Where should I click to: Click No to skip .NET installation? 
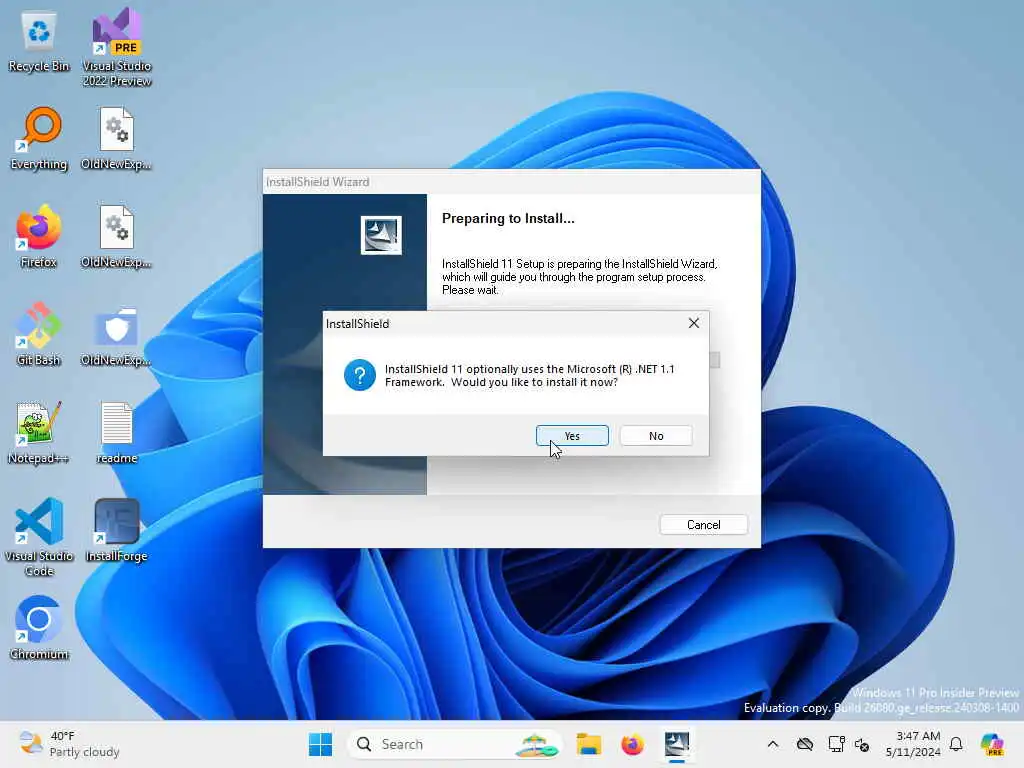click(656, 436)
